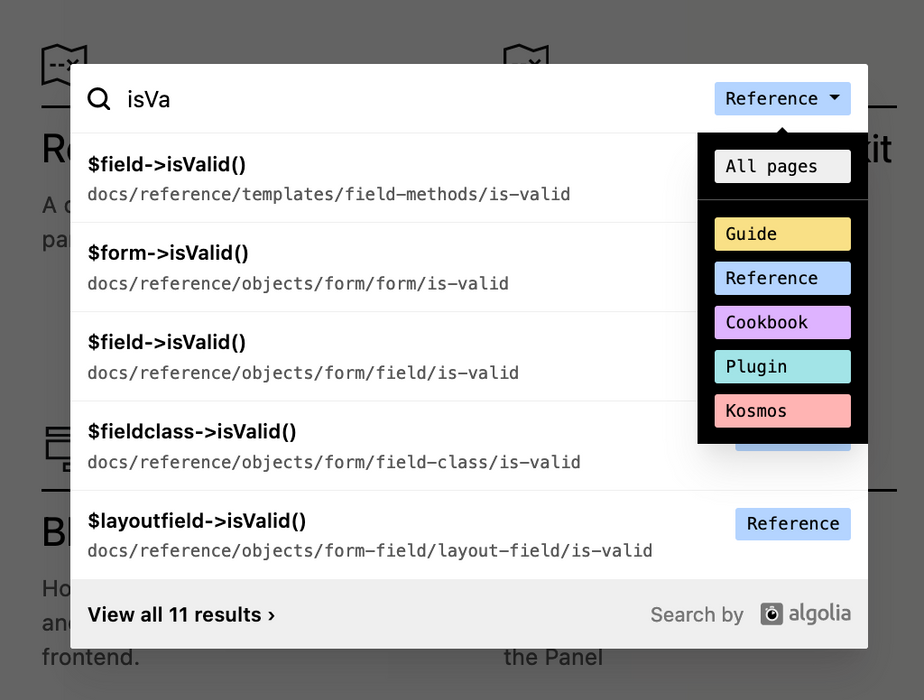Image resolution: width=924 pixels, height=700 pixels.
Task: Click the map icon behind the dialog, top left
Action: (64, 64)
